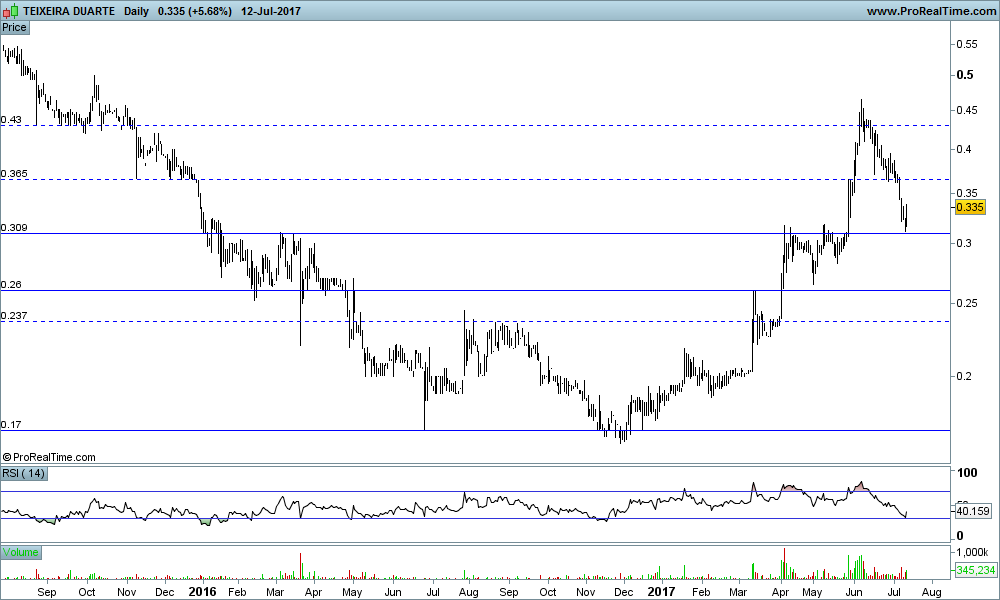Click the 0.335 (+5.68%) quote text
The height and width of the screenshot is (600, 1000).
pyautogui.click(x=195, y=11)
